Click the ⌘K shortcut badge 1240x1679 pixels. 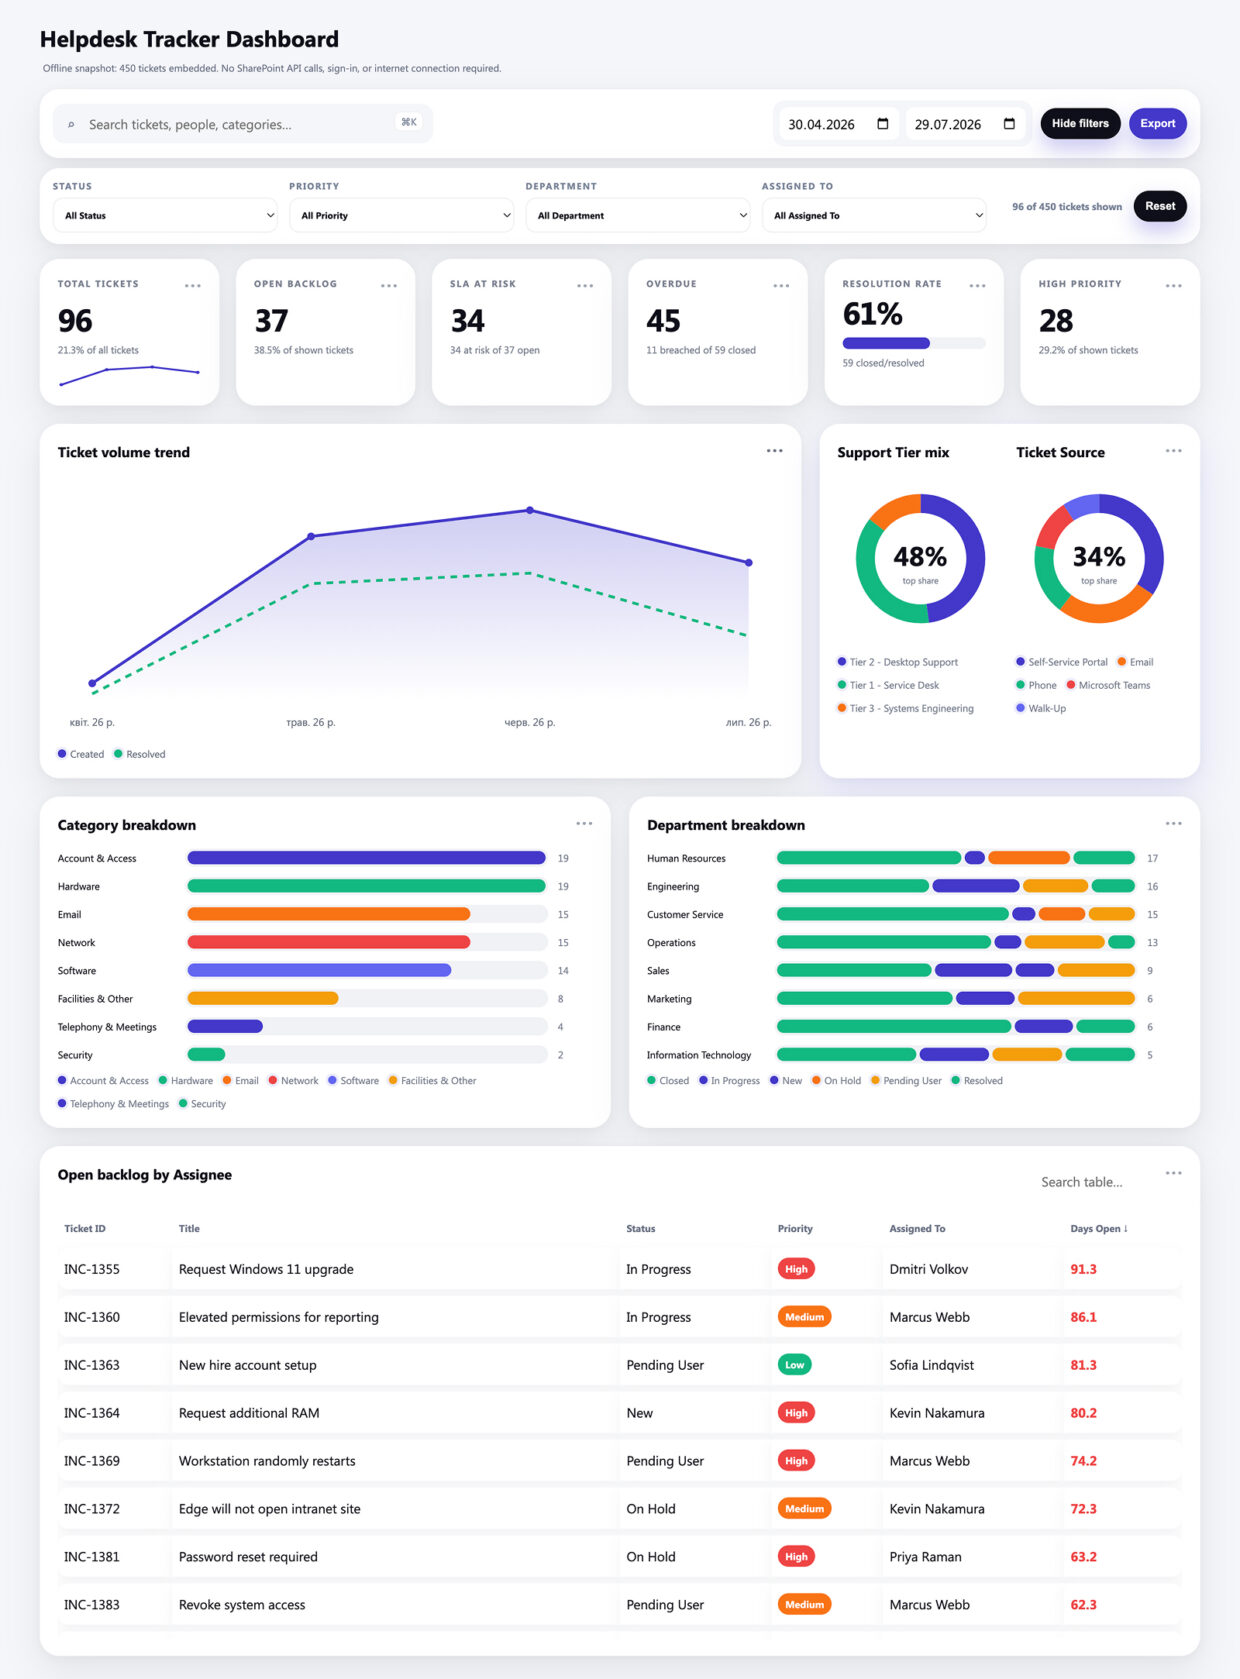409,122
